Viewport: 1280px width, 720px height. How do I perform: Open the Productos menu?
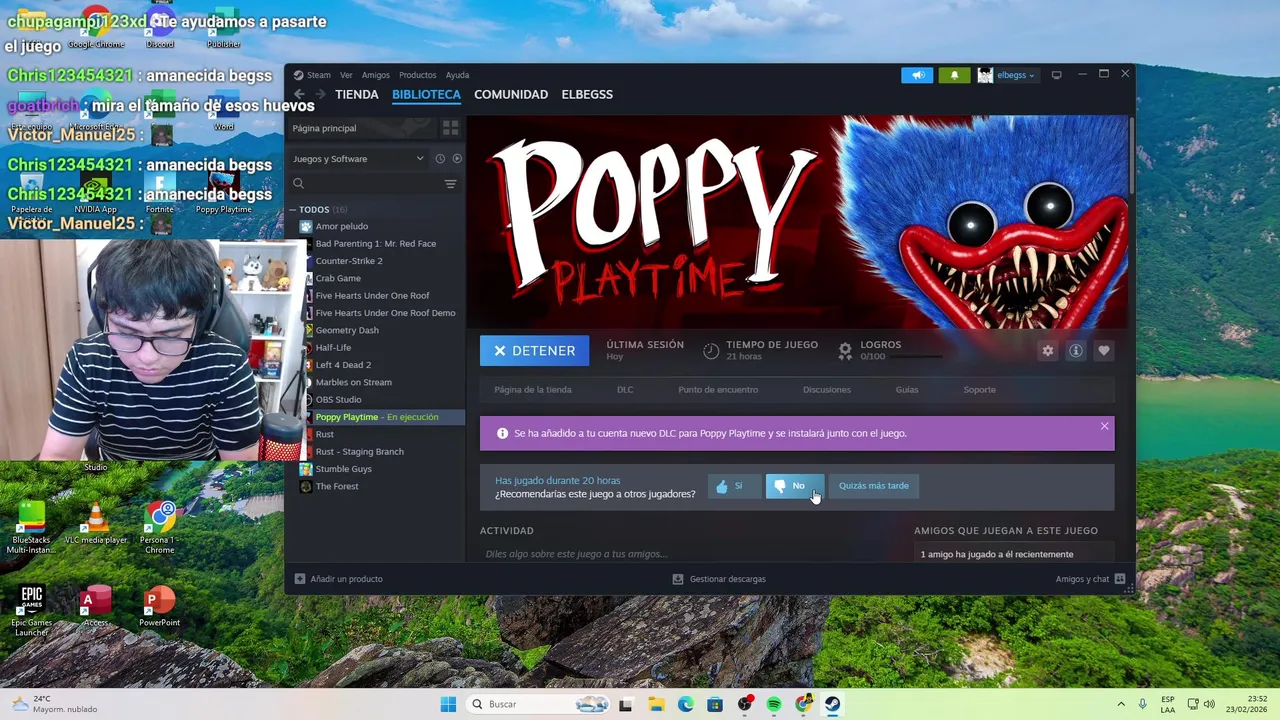pos(417,75)
